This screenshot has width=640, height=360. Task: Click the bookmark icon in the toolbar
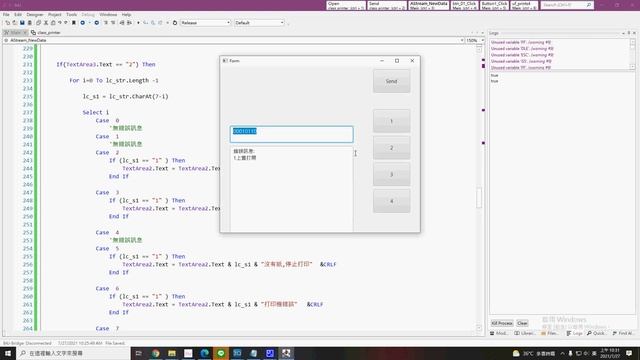[x=74, y=23]
